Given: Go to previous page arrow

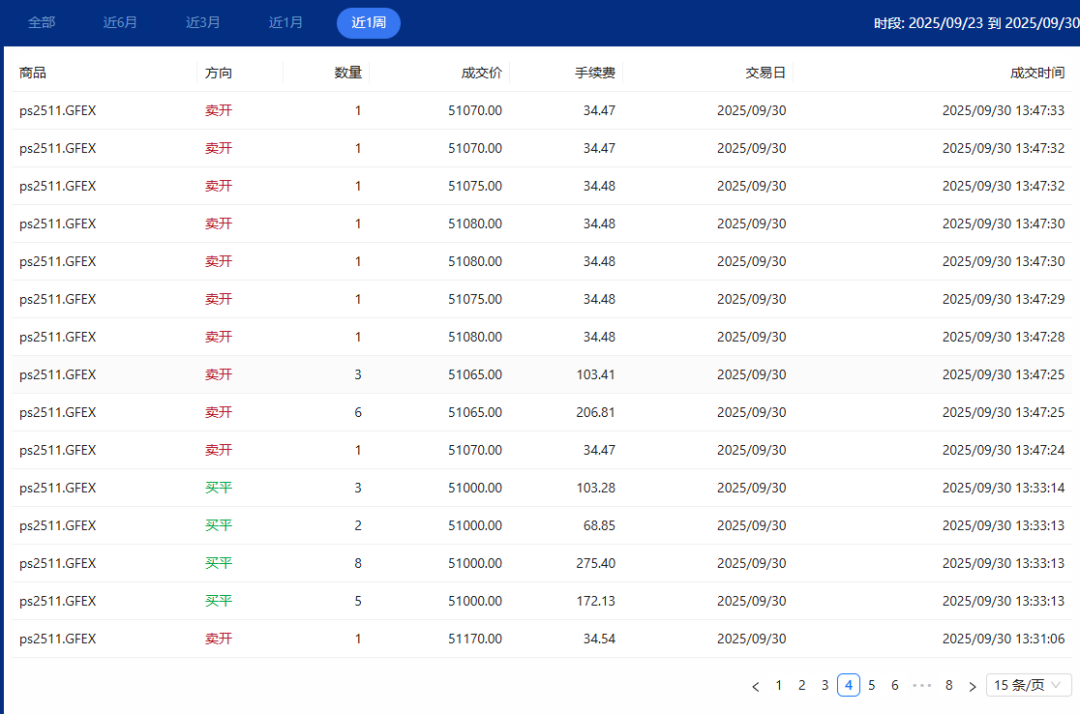Looking at the screenshot, I should pyautogui.click(x=756, y=686).
